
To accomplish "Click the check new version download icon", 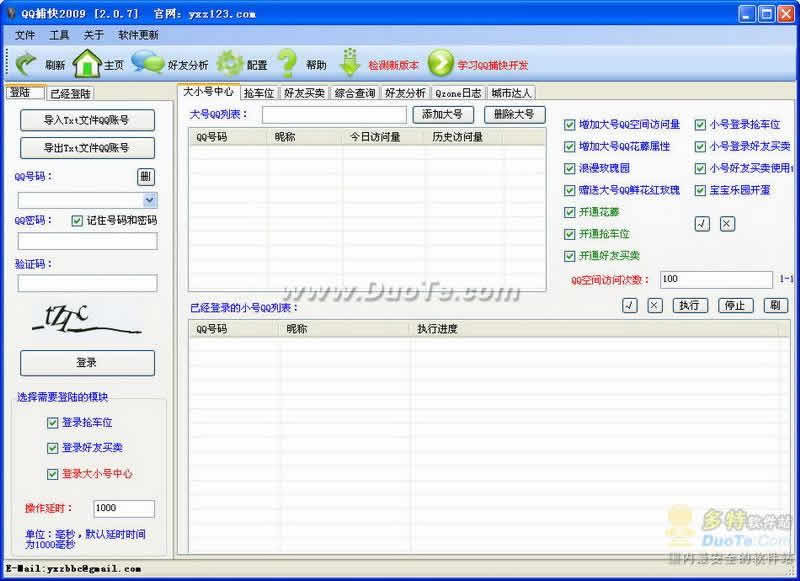I will [350, 63].
